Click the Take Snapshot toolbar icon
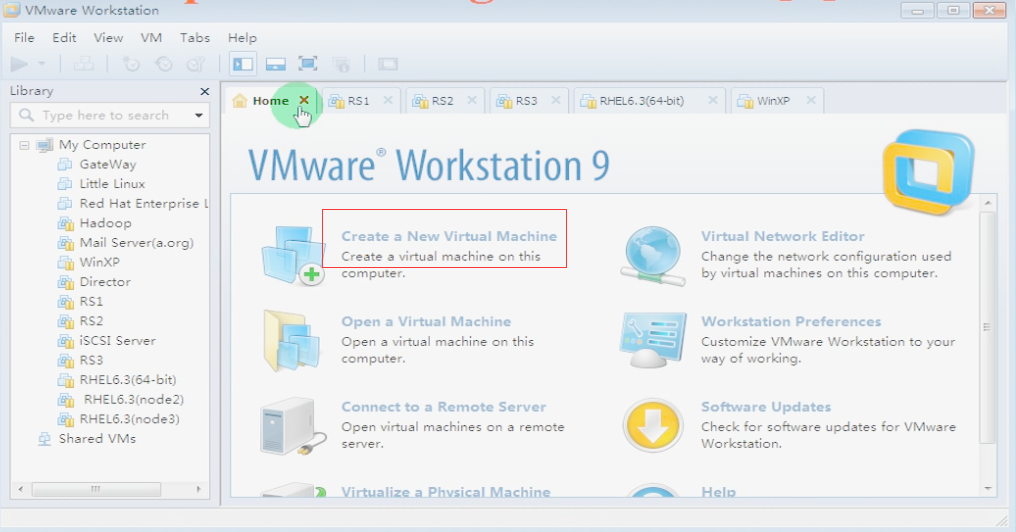1016x532 pixels. pos(131,64)
